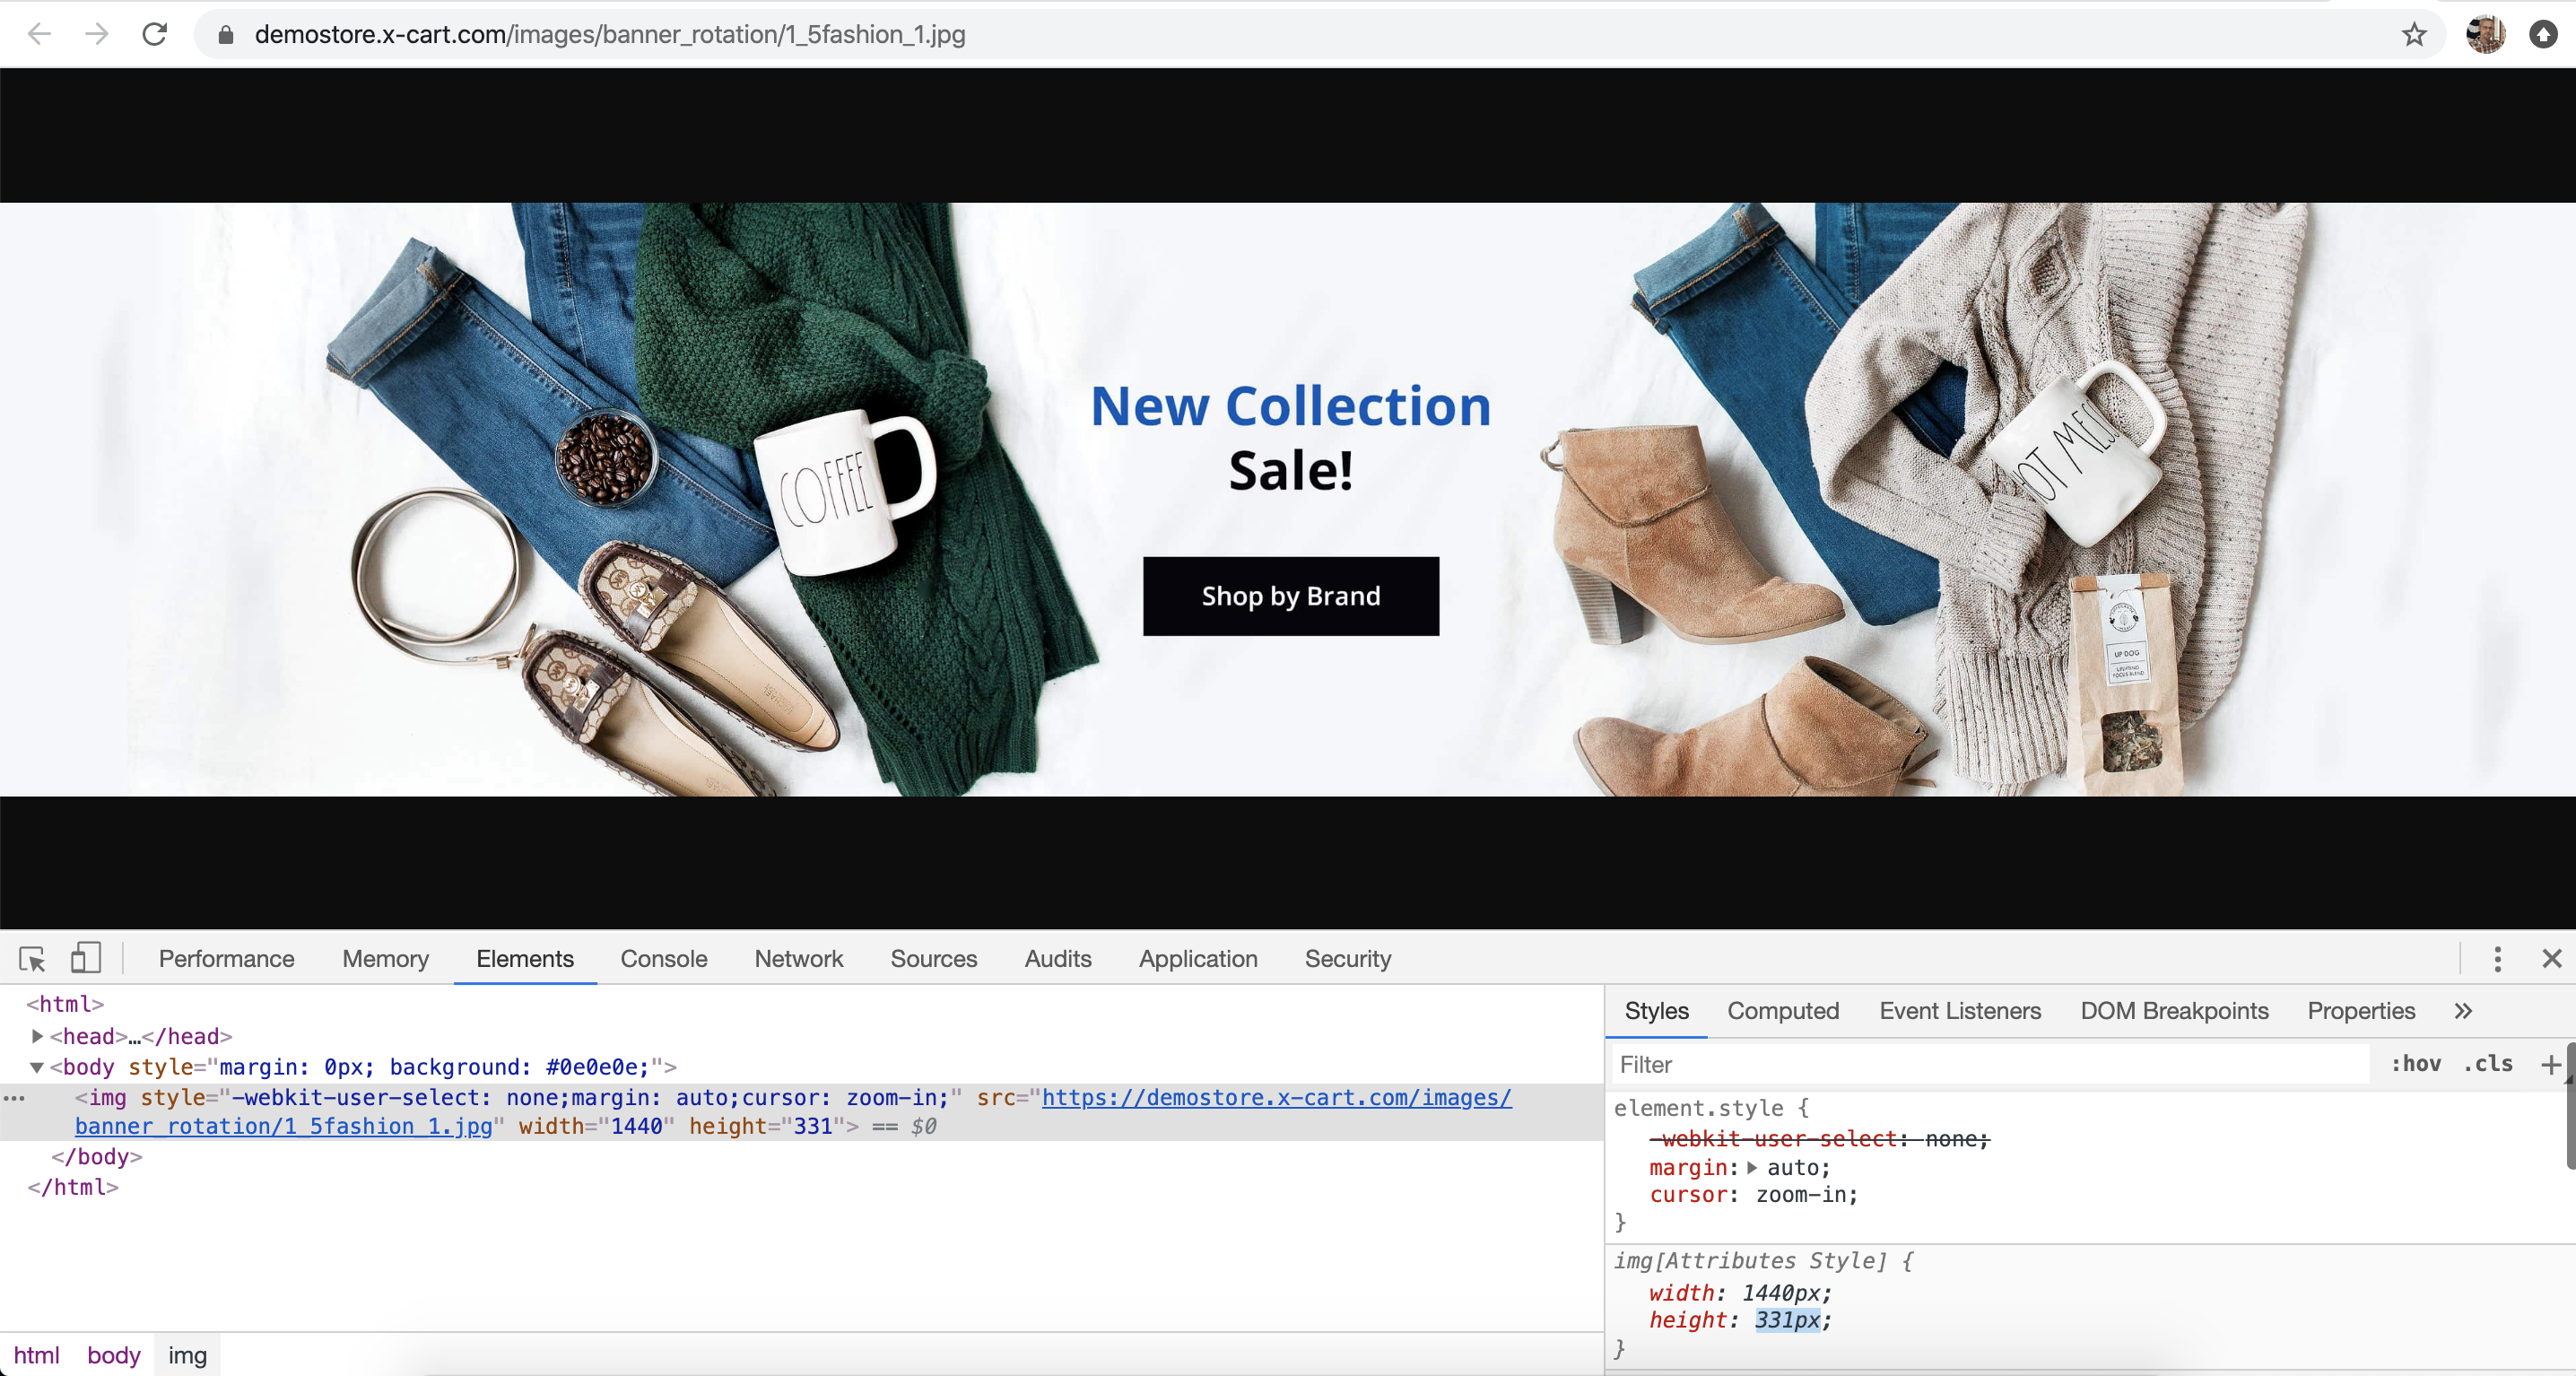Bookmark this page with star icon
Viewport: 2576px width, 1376px height.
coord(2414,35)
